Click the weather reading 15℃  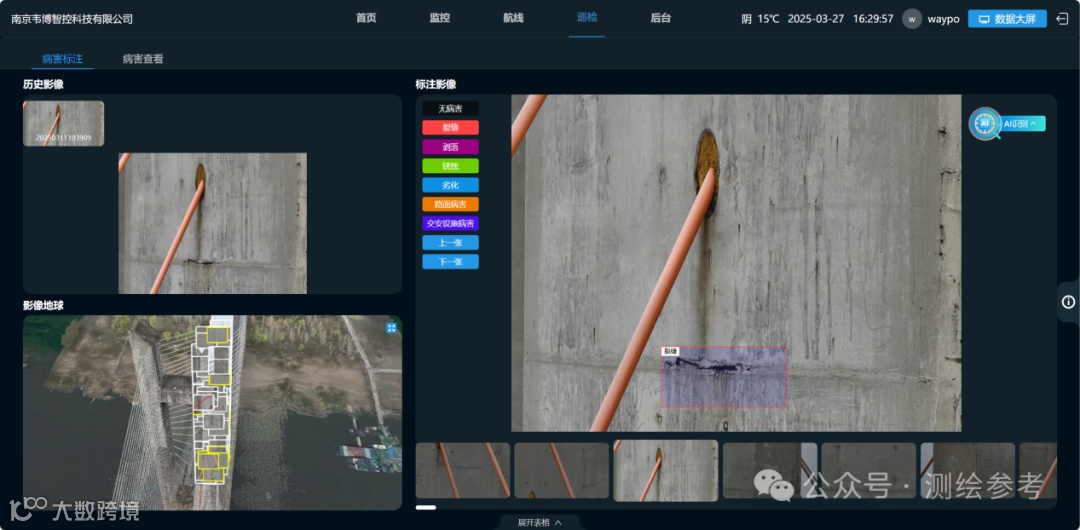(x=769, y=19)
